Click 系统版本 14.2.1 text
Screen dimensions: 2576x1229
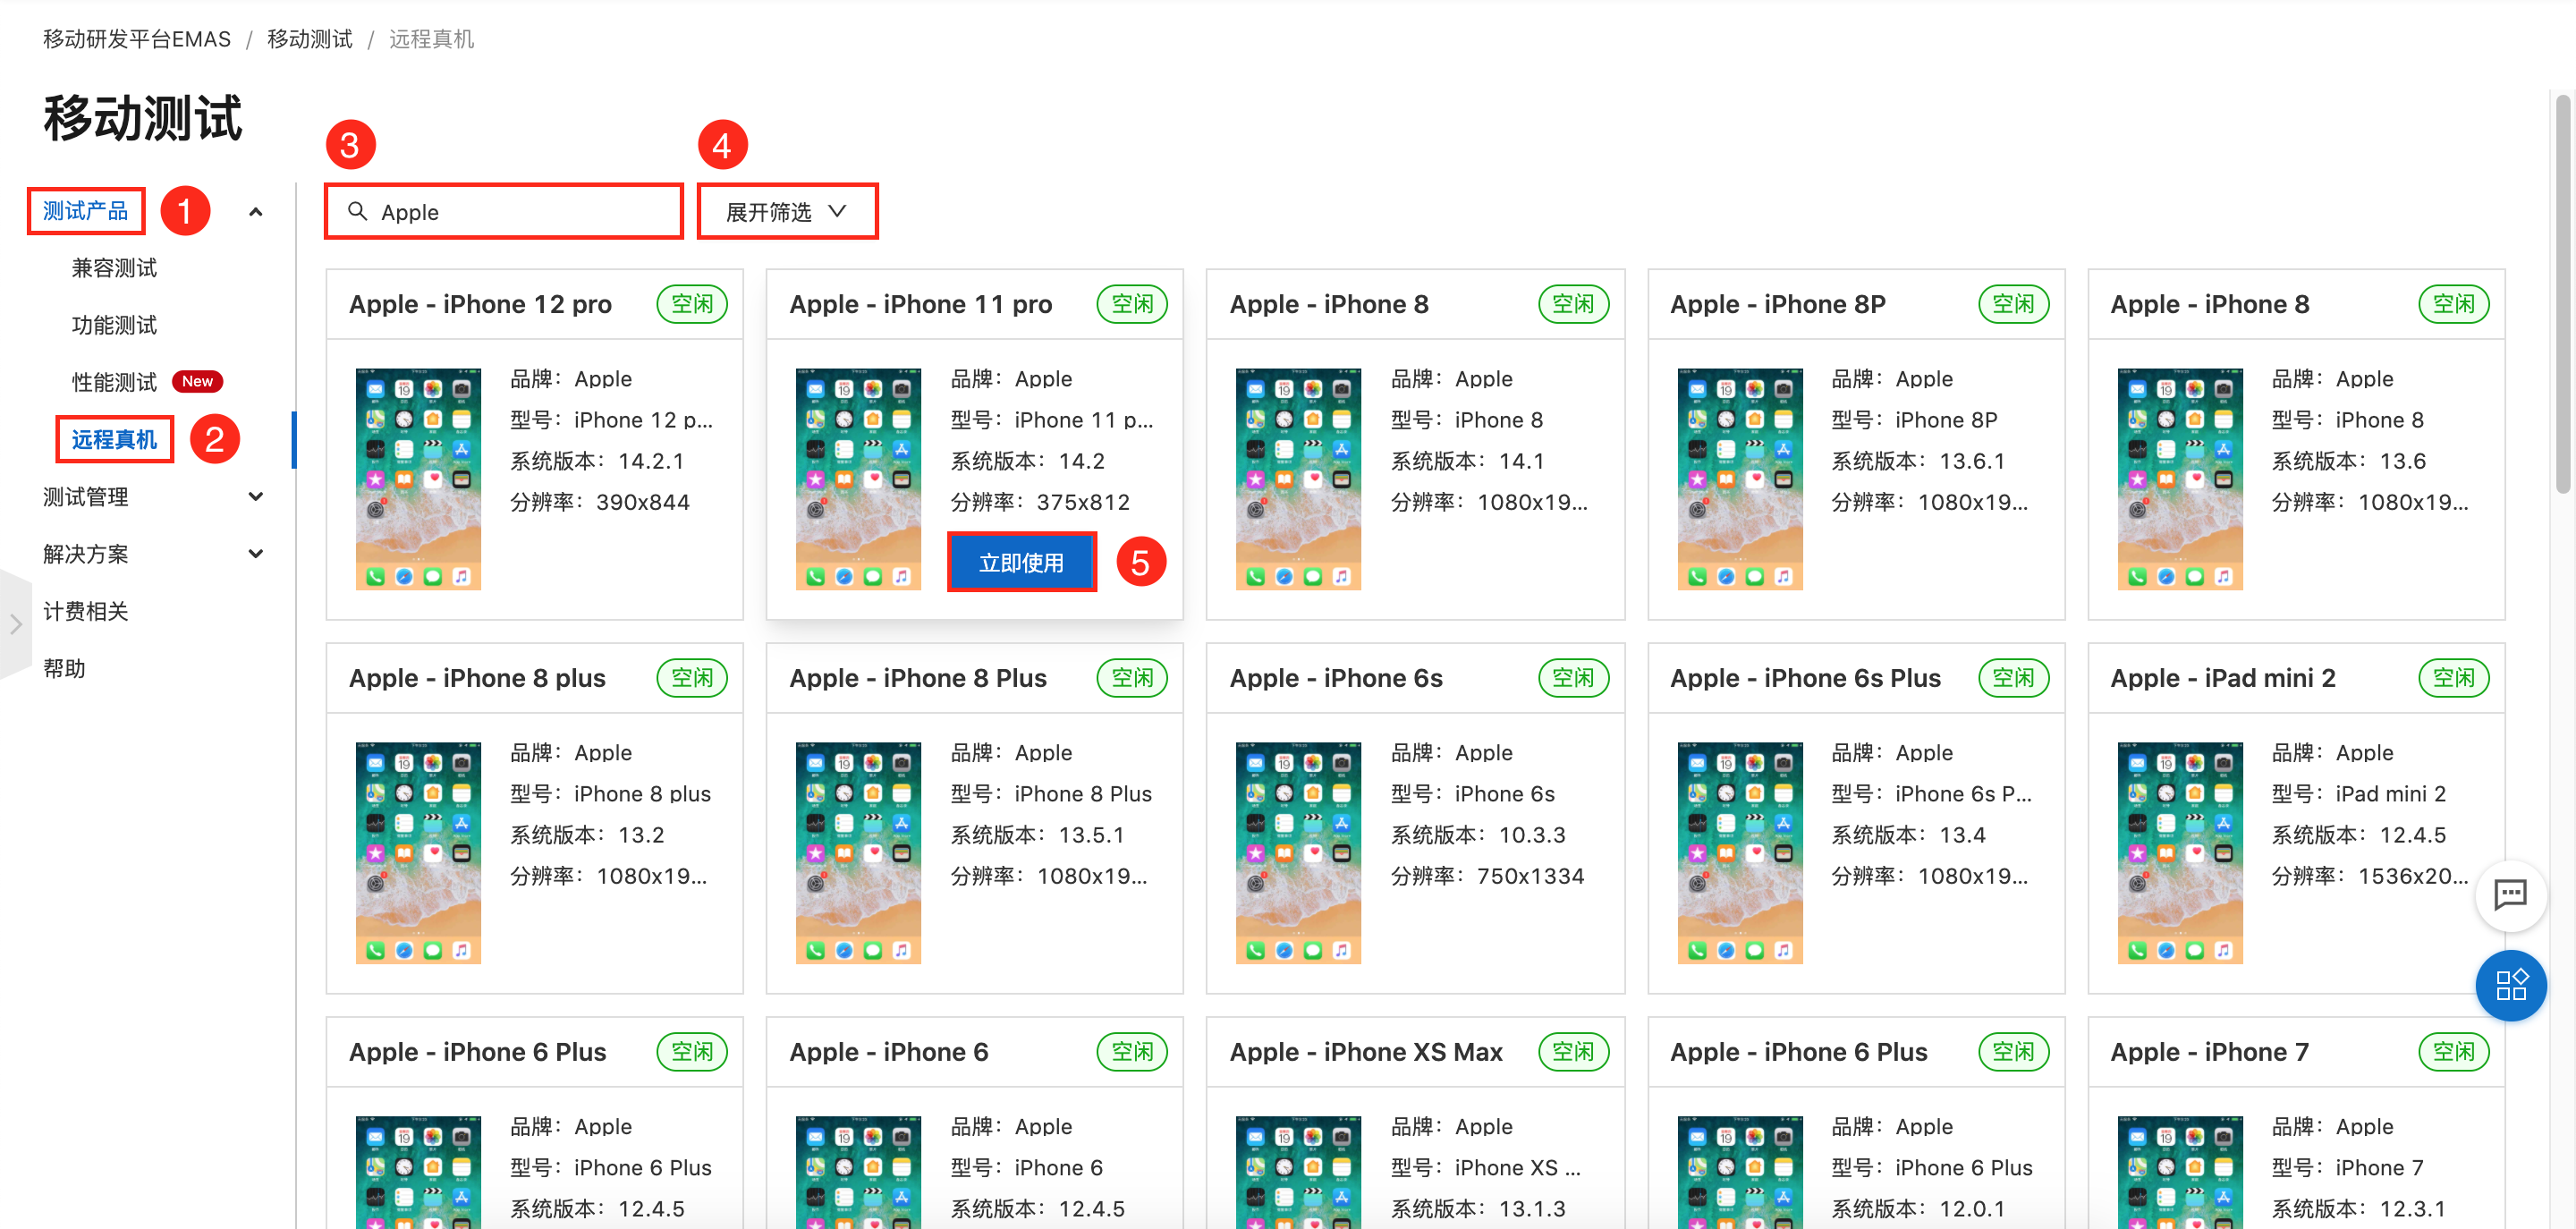point(597,461)
